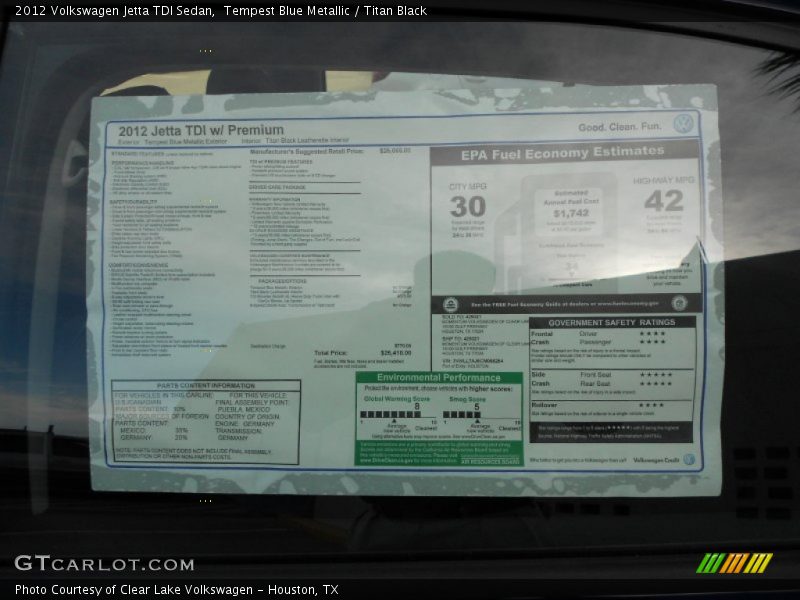
Task: Click the Total Price amount on the sticker
Action: [x=396, y=353]
